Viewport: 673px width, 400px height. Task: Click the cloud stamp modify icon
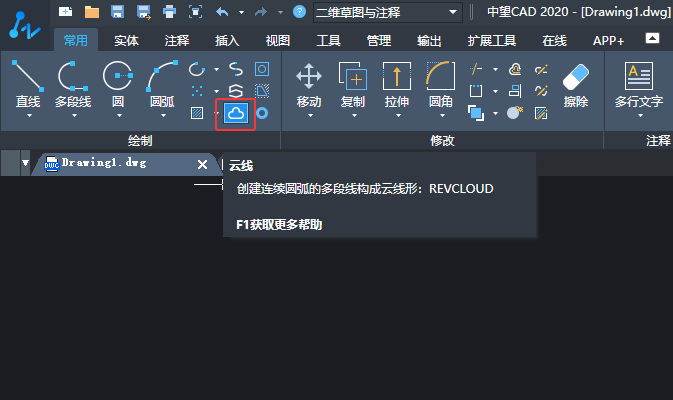pos(515,69)
